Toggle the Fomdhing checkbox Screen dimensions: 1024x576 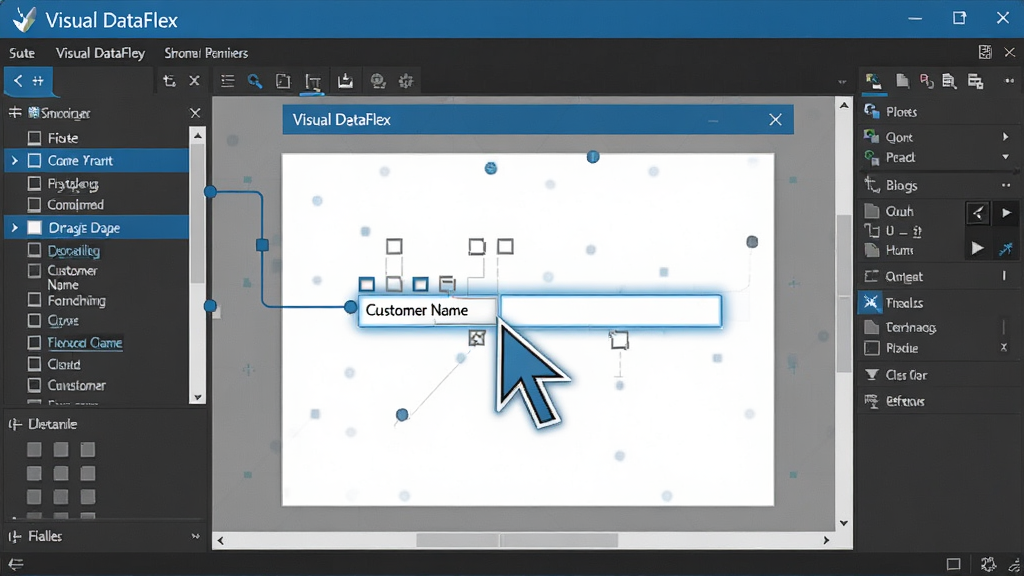coord(35,300)
